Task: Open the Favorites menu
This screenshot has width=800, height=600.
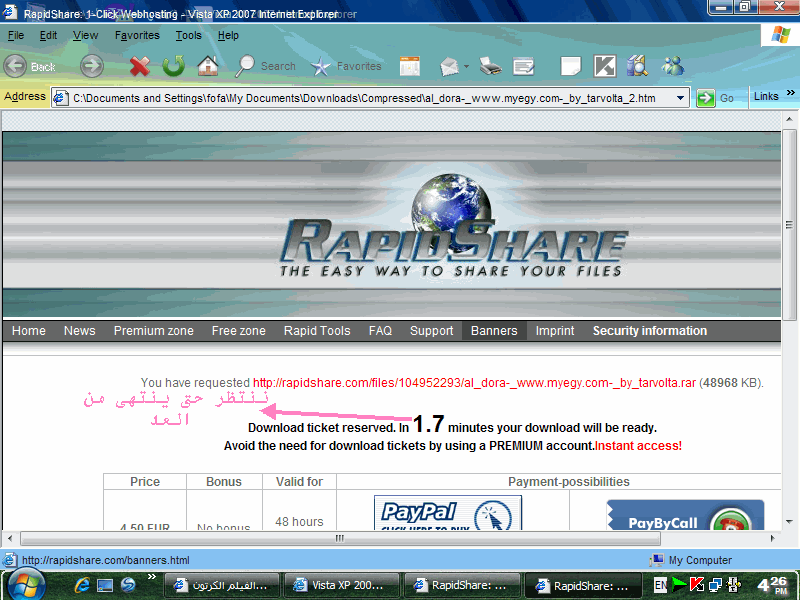Action: pyautogui.click(x=137, y=35)
